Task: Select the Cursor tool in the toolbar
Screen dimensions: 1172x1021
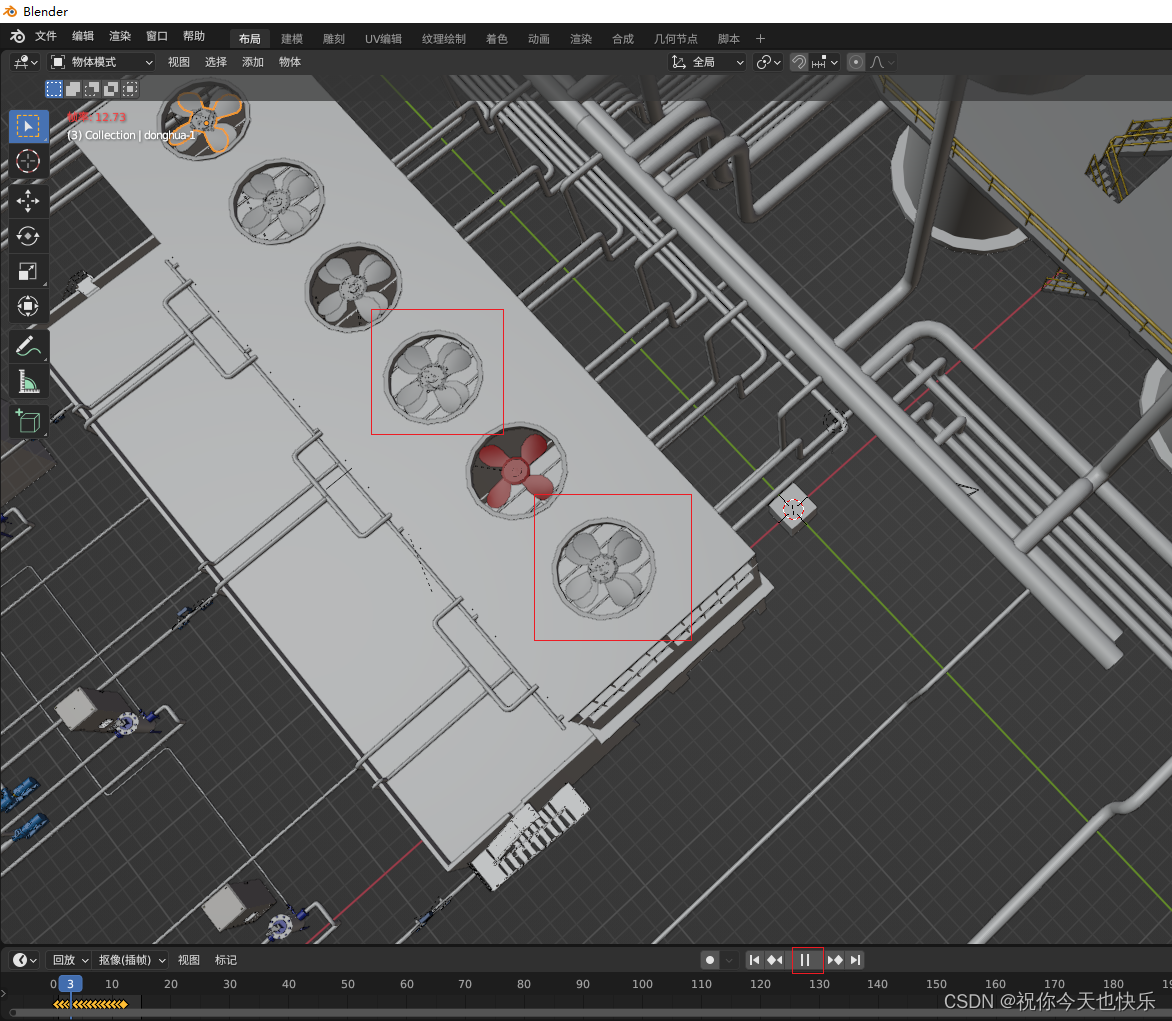Action: tap(28, 161)
